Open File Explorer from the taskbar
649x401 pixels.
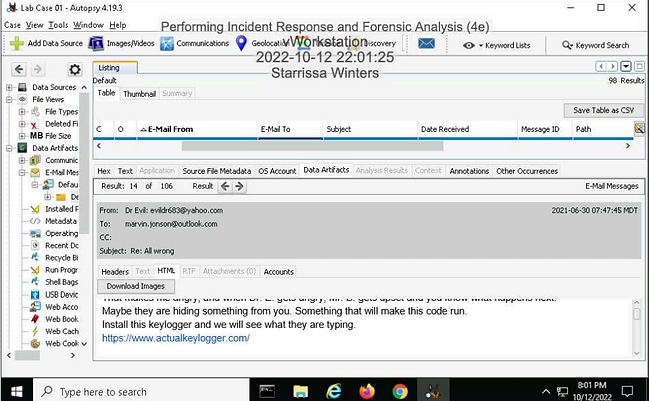click(300, 391)
